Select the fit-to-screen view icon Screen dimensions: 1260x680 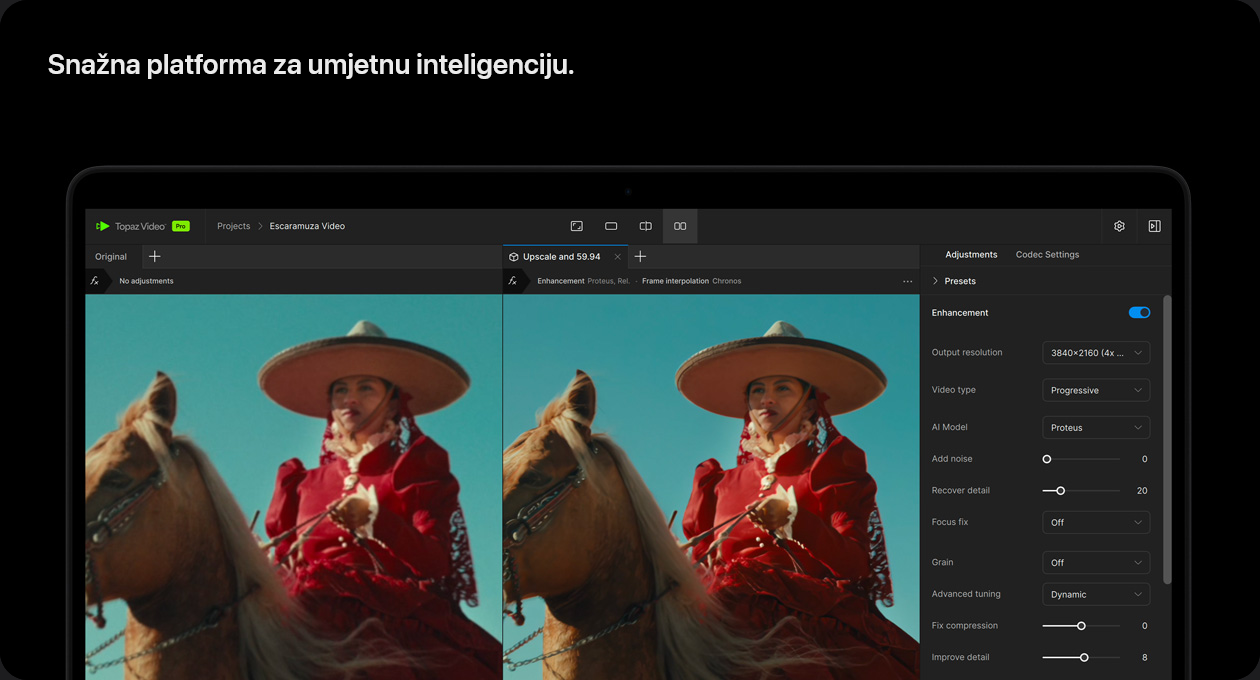577,226
